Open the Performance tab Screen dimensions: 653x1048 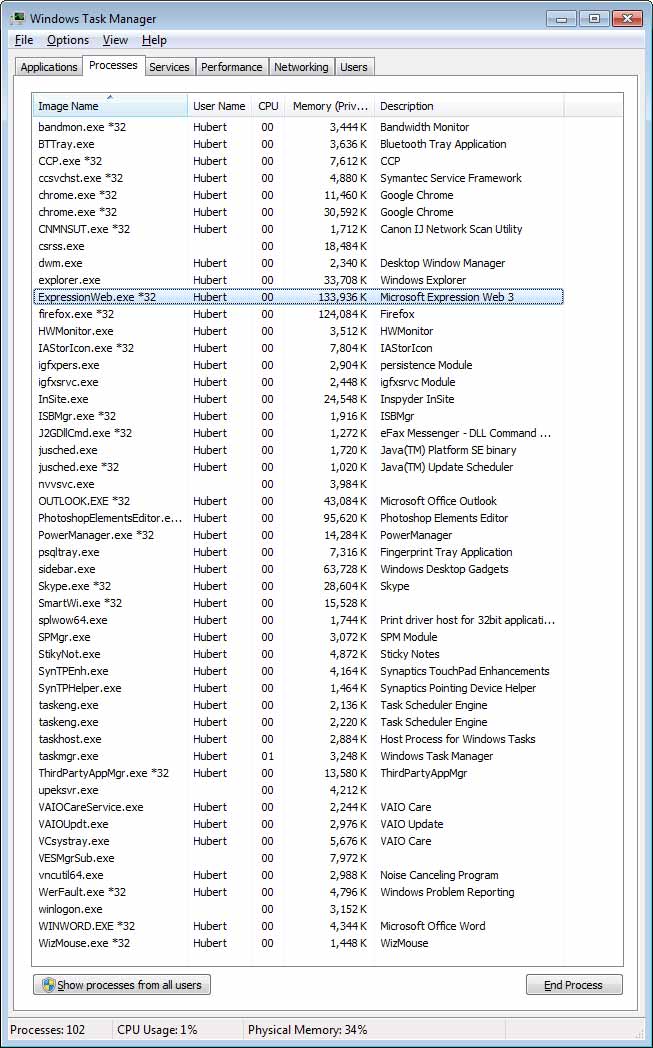pos(231,67)
